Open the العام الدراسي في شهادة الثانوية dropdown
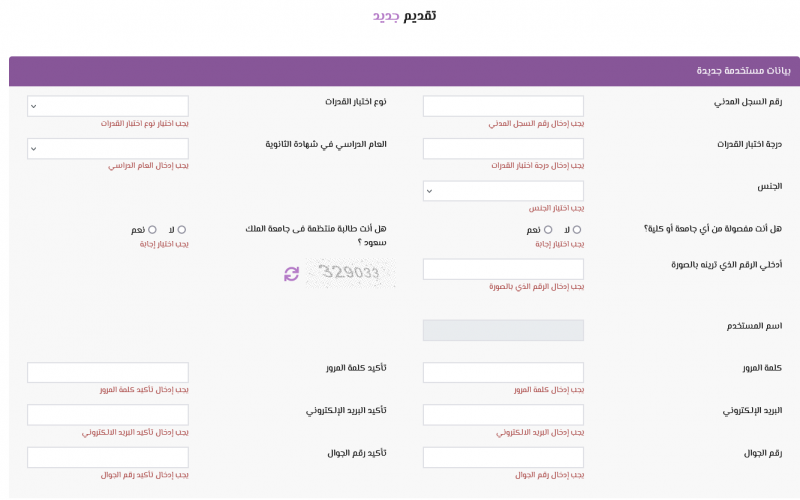Viewport: 800px width, 500px height. click(x=108, y=148)
